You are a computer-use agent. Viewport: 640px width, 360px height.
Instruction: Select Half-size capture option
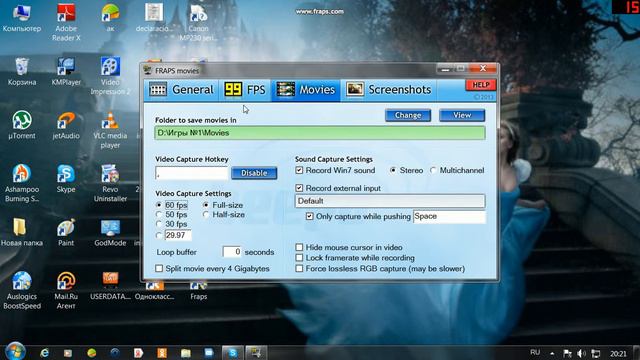[x=206, y=214]
